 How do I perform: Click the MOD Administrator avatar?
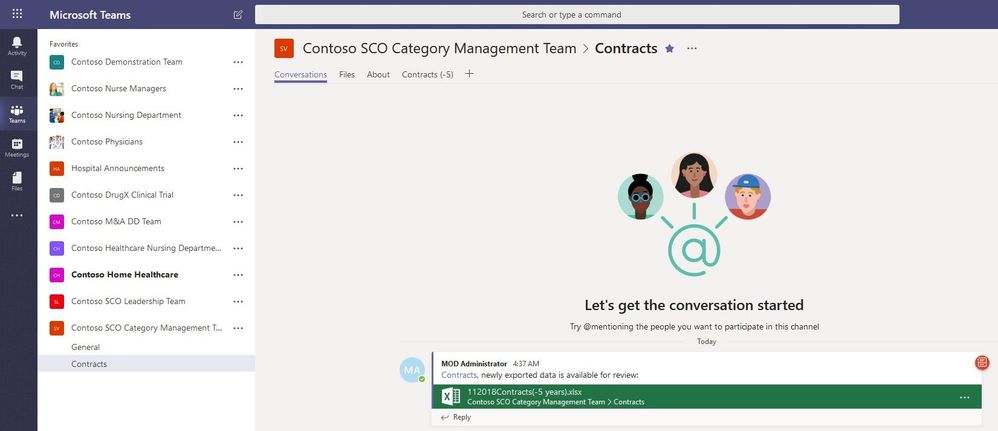pyautogui.click(x=412, y=370)
